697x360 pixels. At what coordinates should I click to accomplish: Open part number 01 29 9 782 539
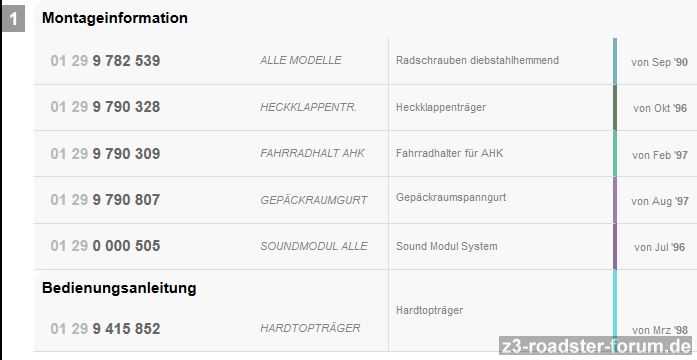tap(105, 61)
